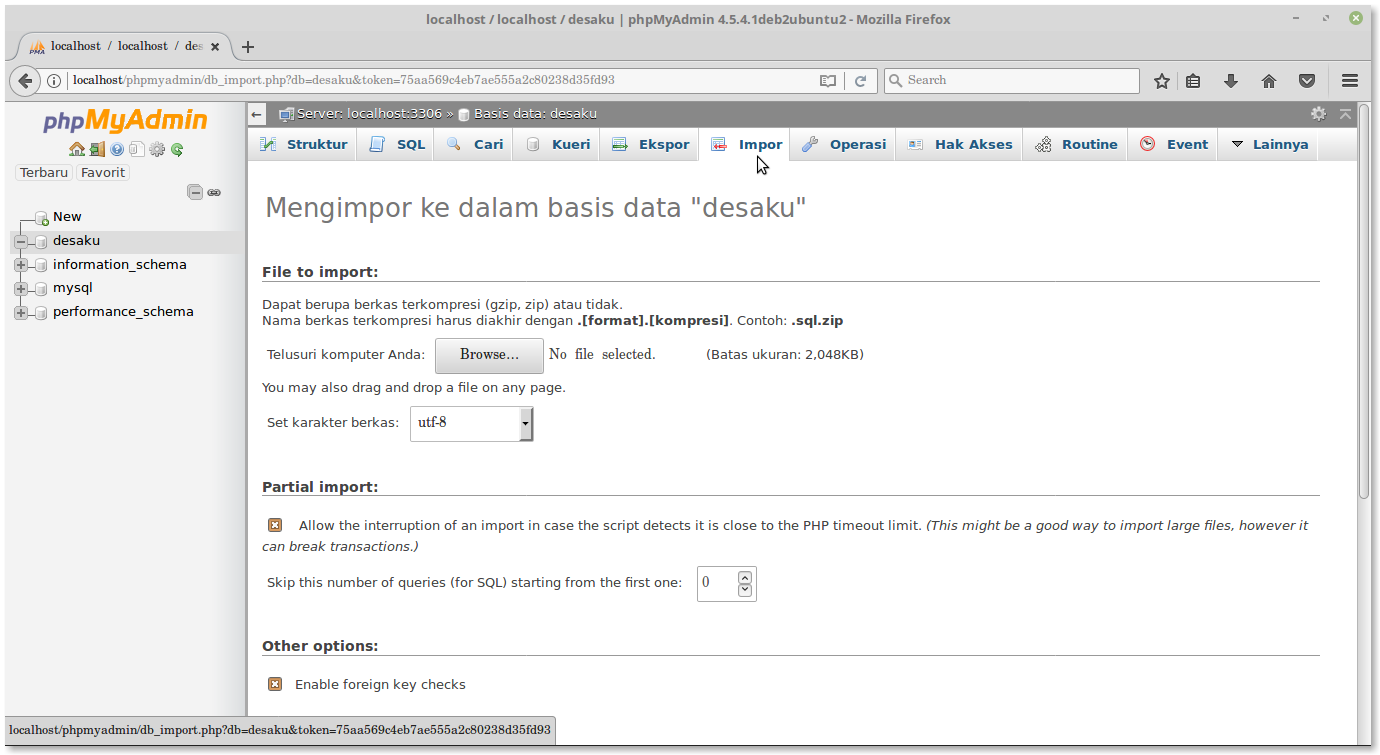The image size is (1380, 755).
Task: Click the collapse-all icon above the database tree
Action: click(x=195, y=192)
